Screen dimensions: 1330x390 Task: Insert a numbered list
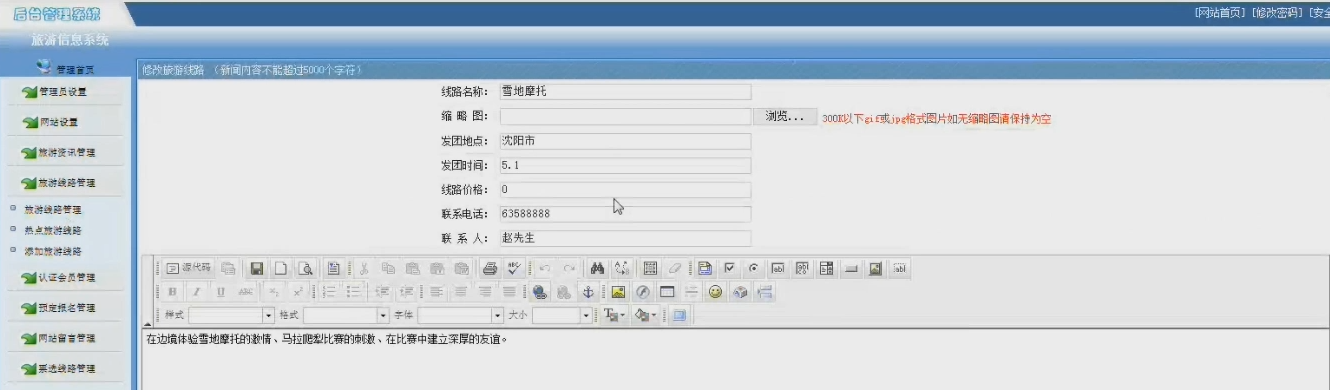pos(329,292)
